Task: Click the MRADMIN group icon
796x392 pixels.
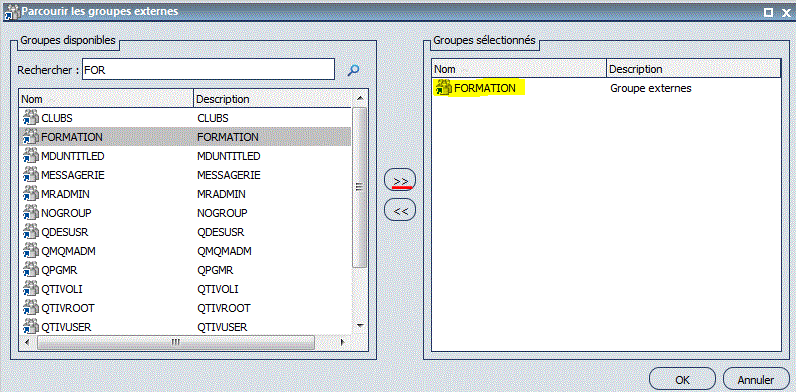Action: tap(31, 194)
